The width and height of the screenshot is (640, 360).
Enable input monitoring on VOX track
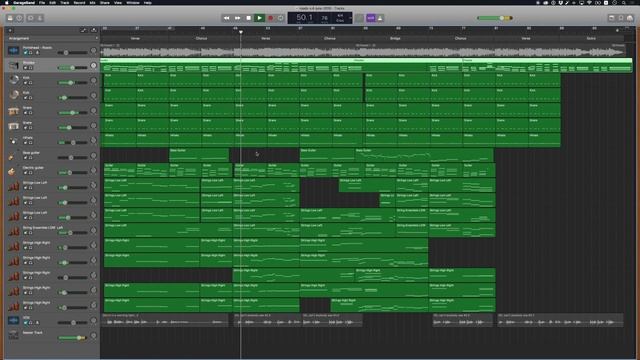coord(37,323)
